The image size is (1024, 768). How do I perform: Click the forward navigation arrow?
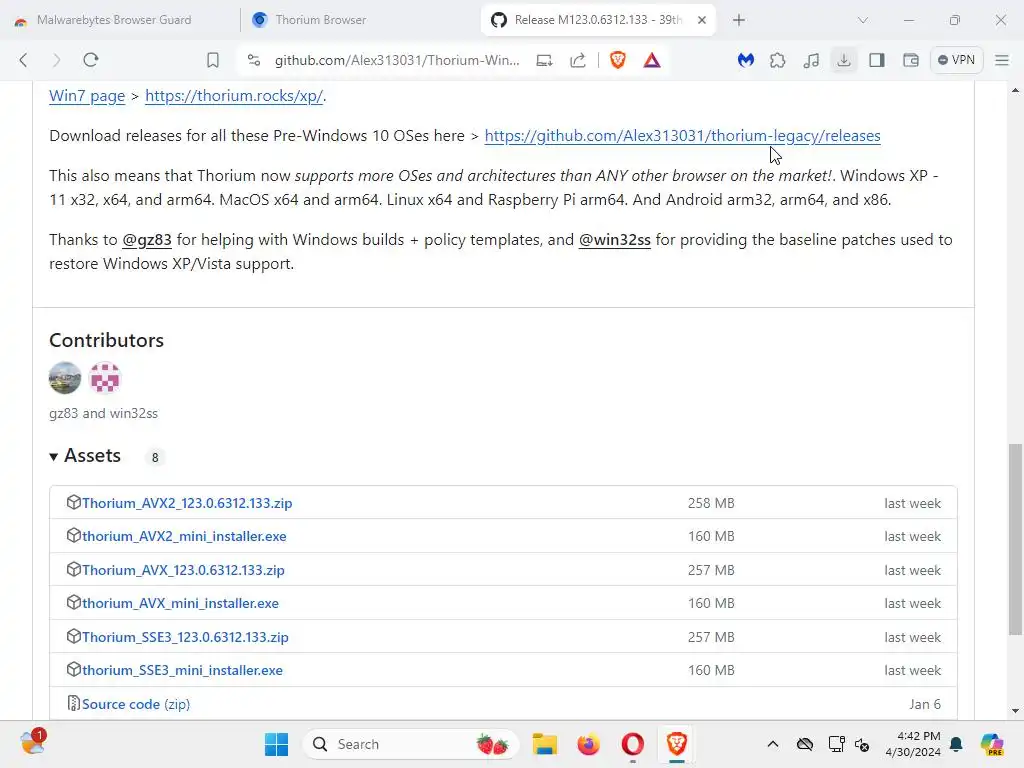56,60
